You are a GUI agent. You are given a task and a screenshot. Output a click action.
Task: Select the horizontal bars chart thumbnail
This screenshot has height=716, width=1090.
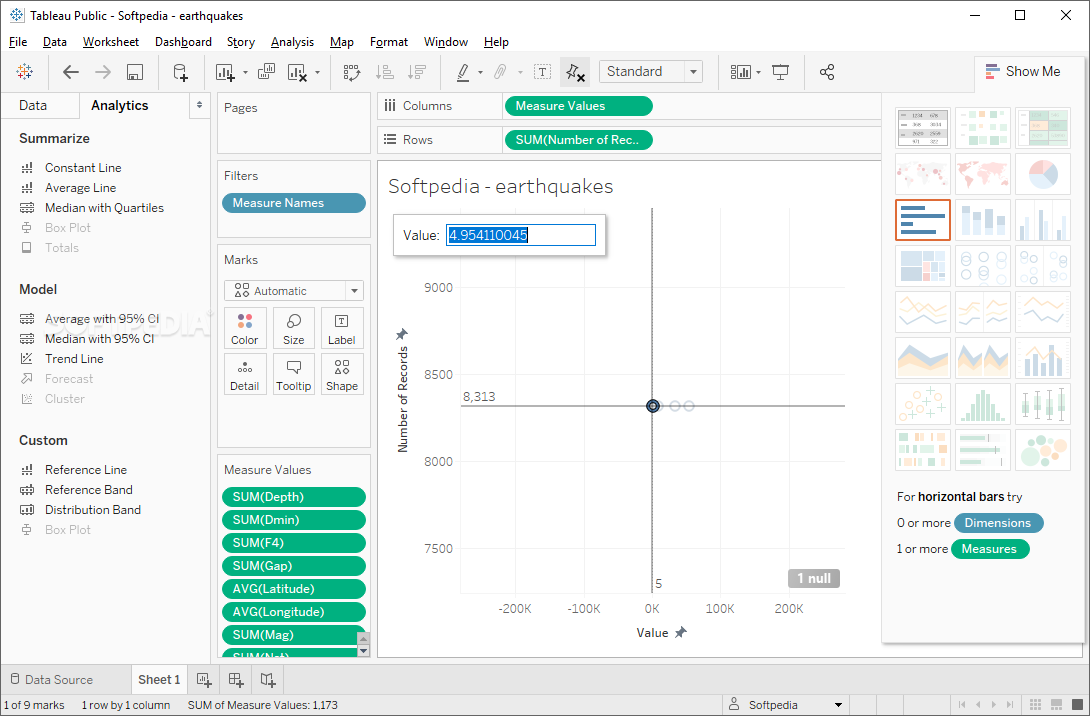922,220
